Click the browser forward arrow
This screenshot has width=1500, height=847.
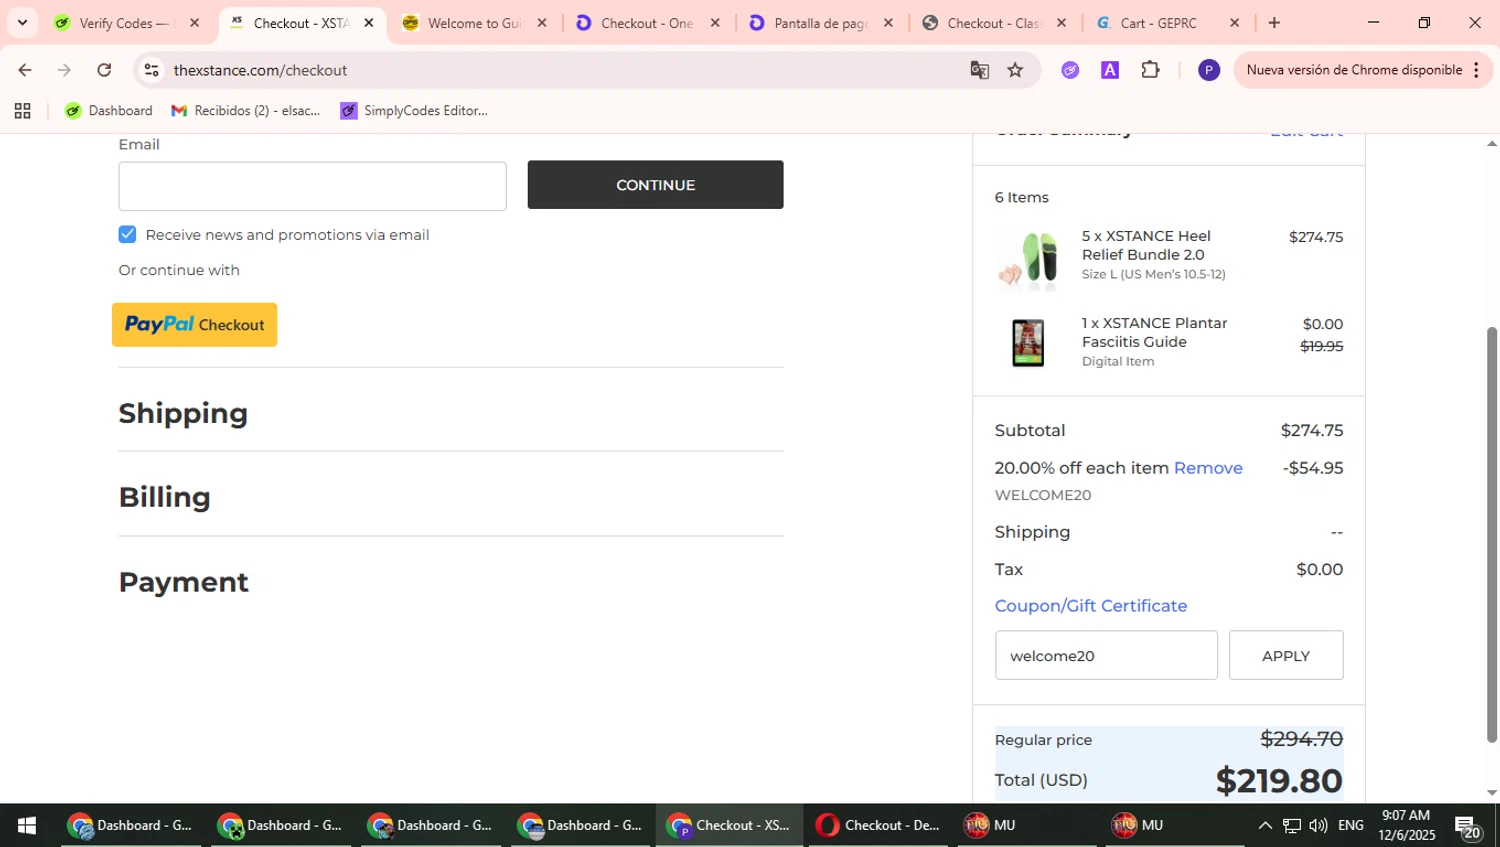pyautogui.click(x=64, y=70)
